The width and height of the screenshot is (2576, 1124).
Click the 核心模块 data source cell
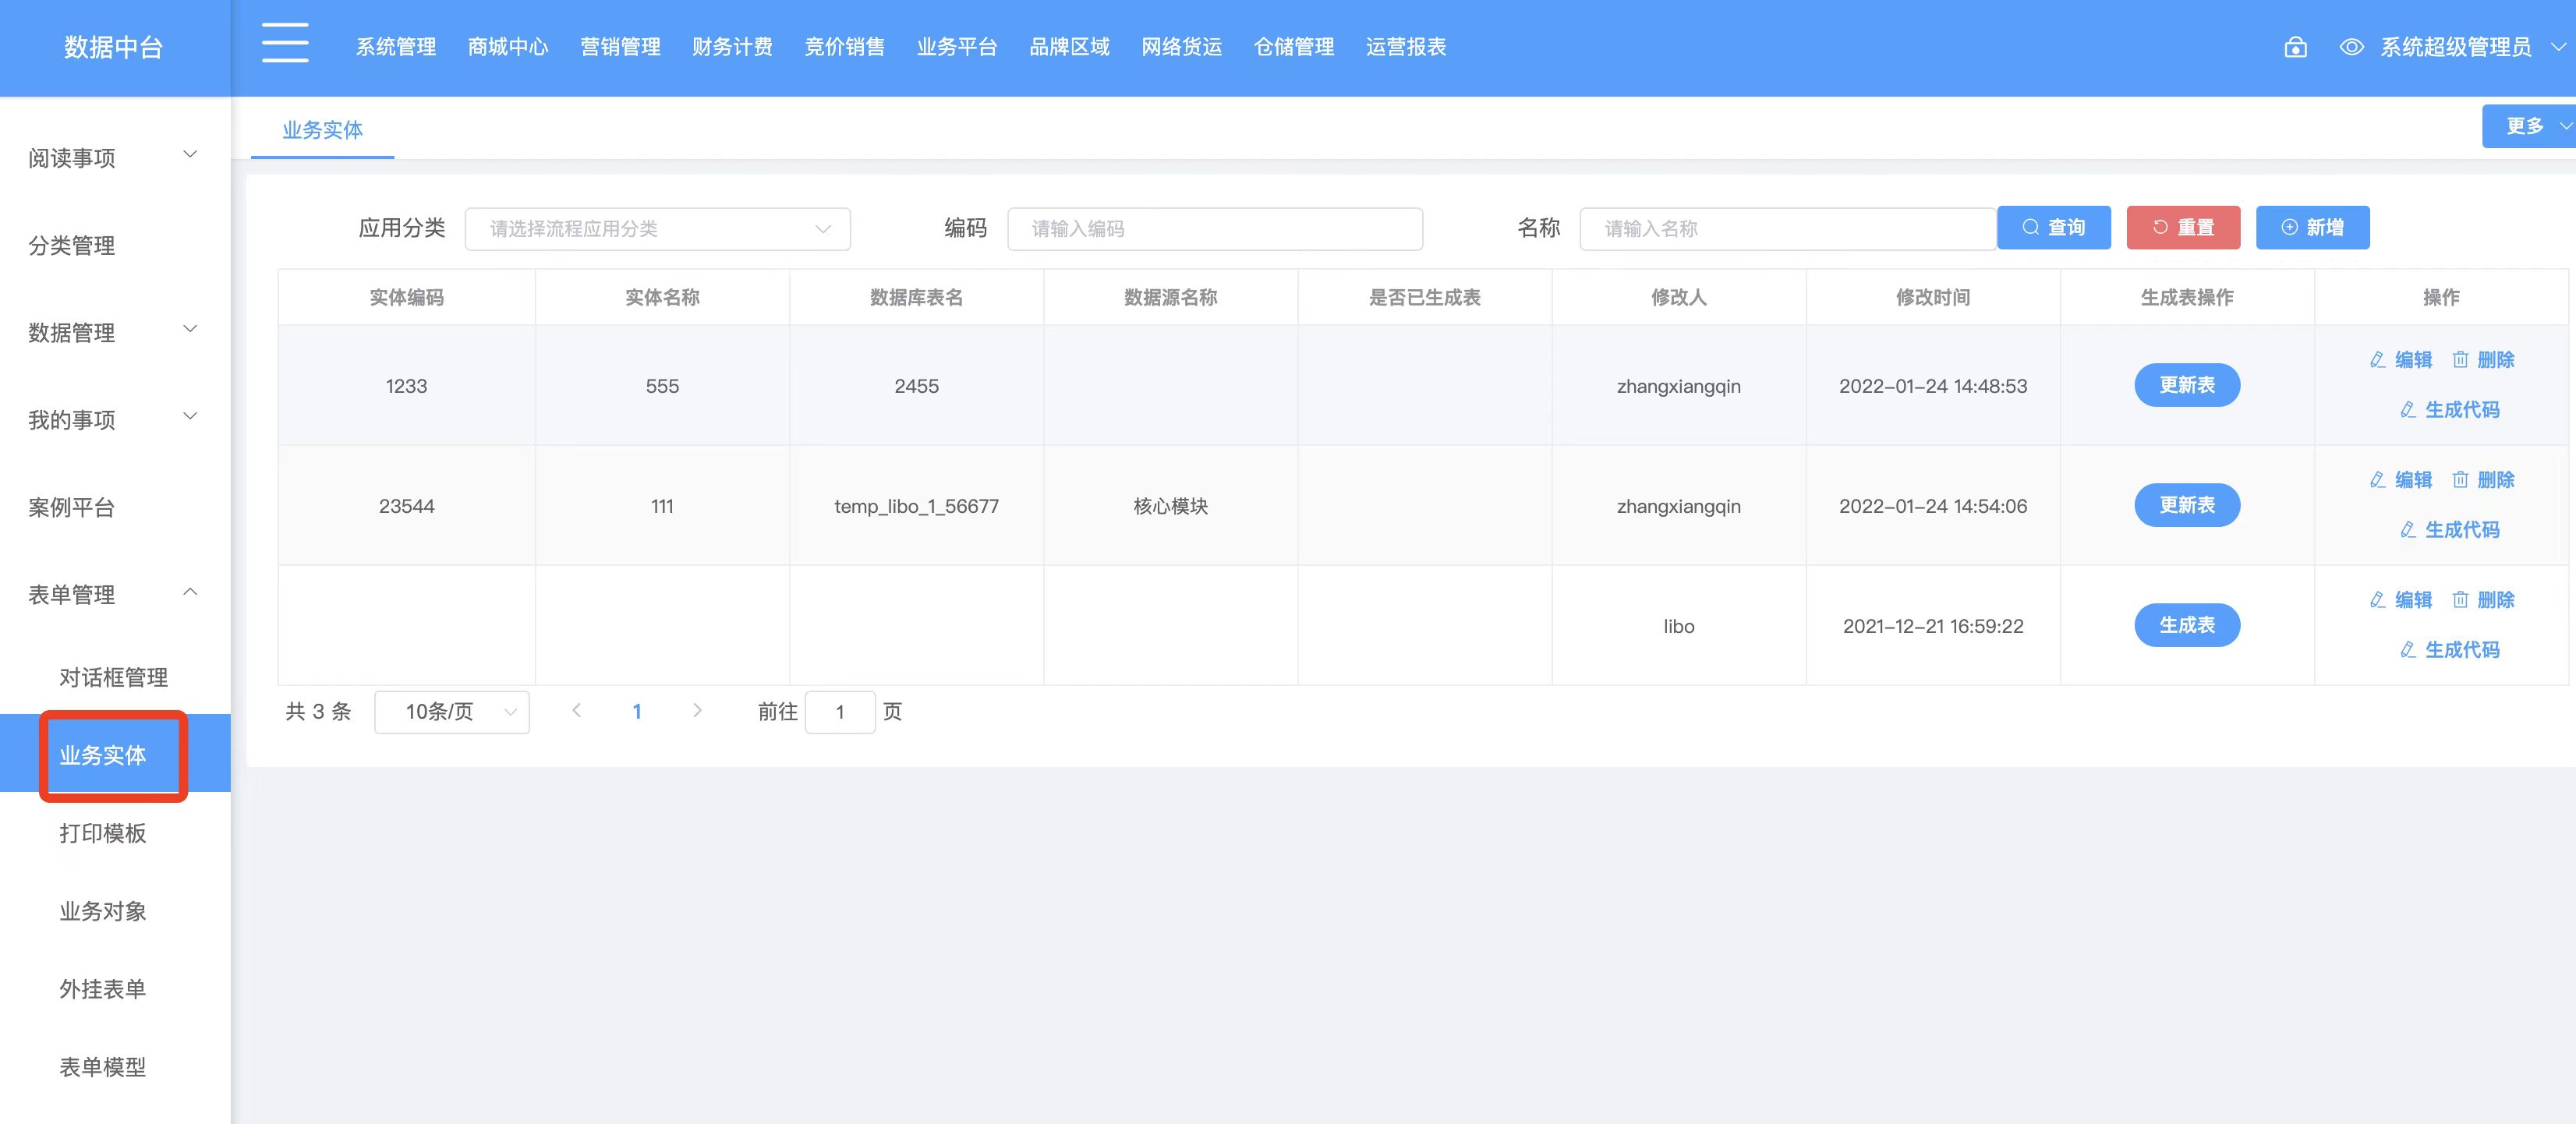click(x=1170, y=506)
